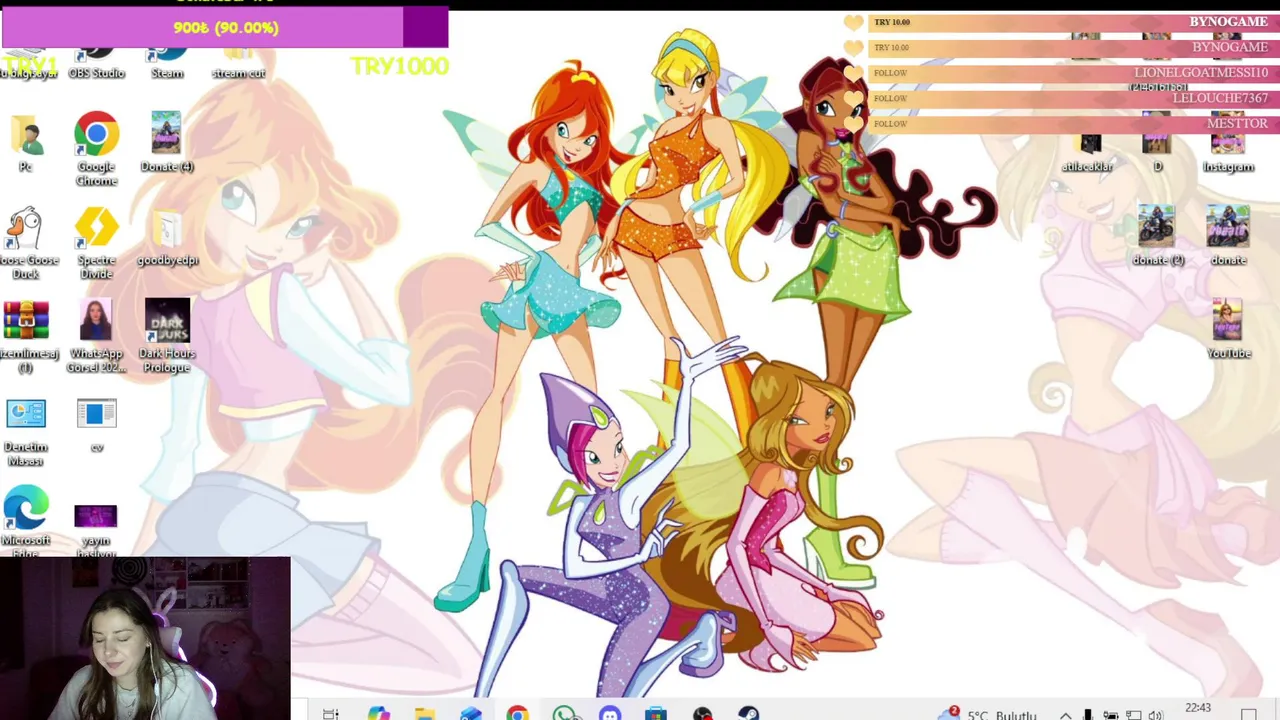This screenshot has height=720, width=1280.
Task: Open the weather widget showing 5°C Bulutlu
Action: (x=990, y=714)
